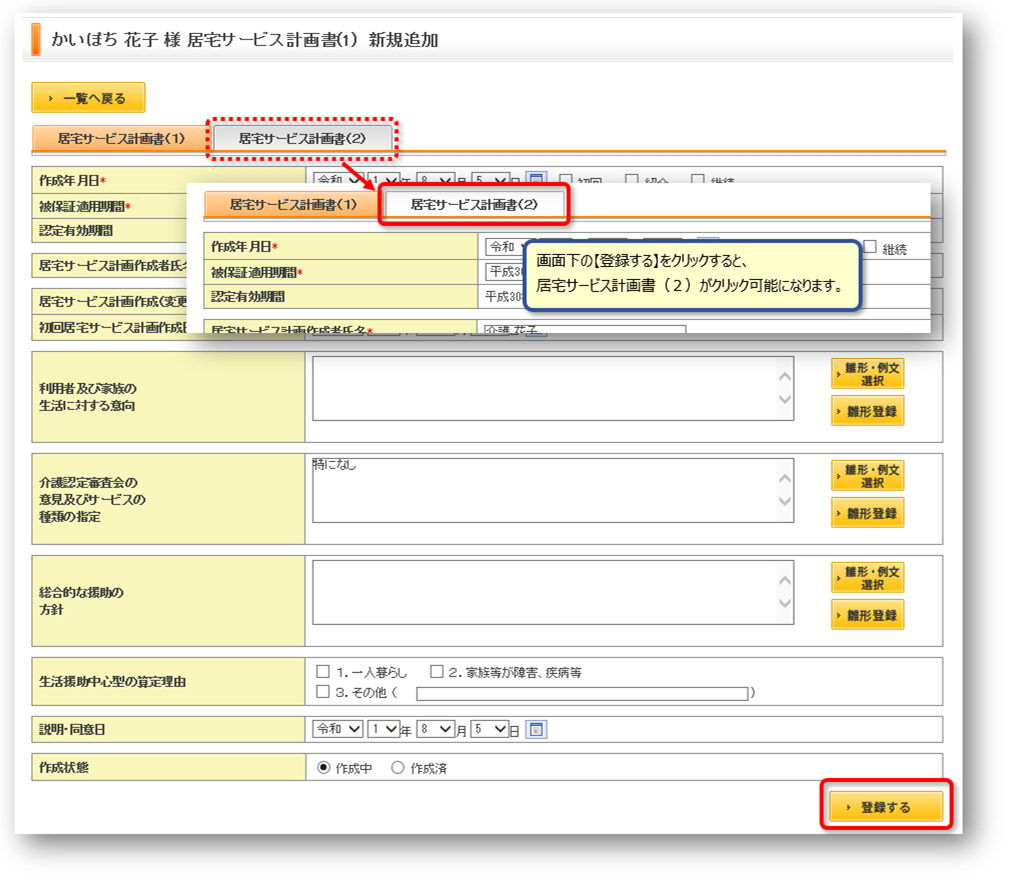Click the 説明・同意日 label
Image resolution: width=1024 pixels, height=880 pixels.
pyautogui.click(x=72, y=729)
